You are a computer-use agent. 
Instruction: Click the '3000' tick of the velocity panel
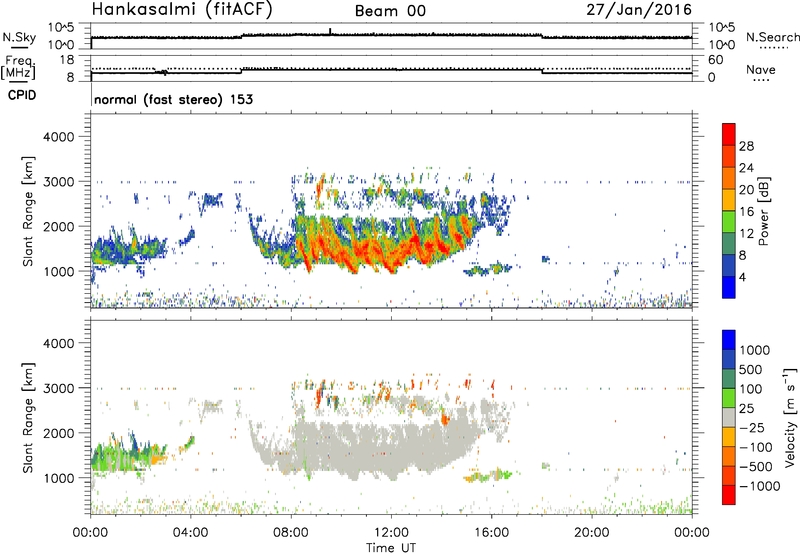58,388
